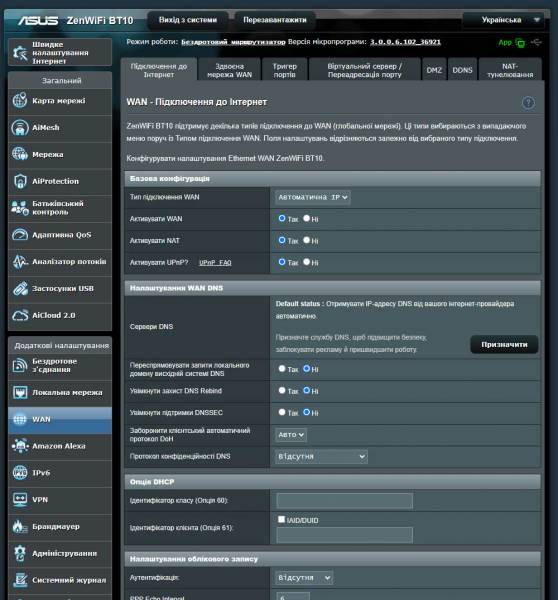
Task: Enable DNS Rebind protection with Так
Action: 282,391
